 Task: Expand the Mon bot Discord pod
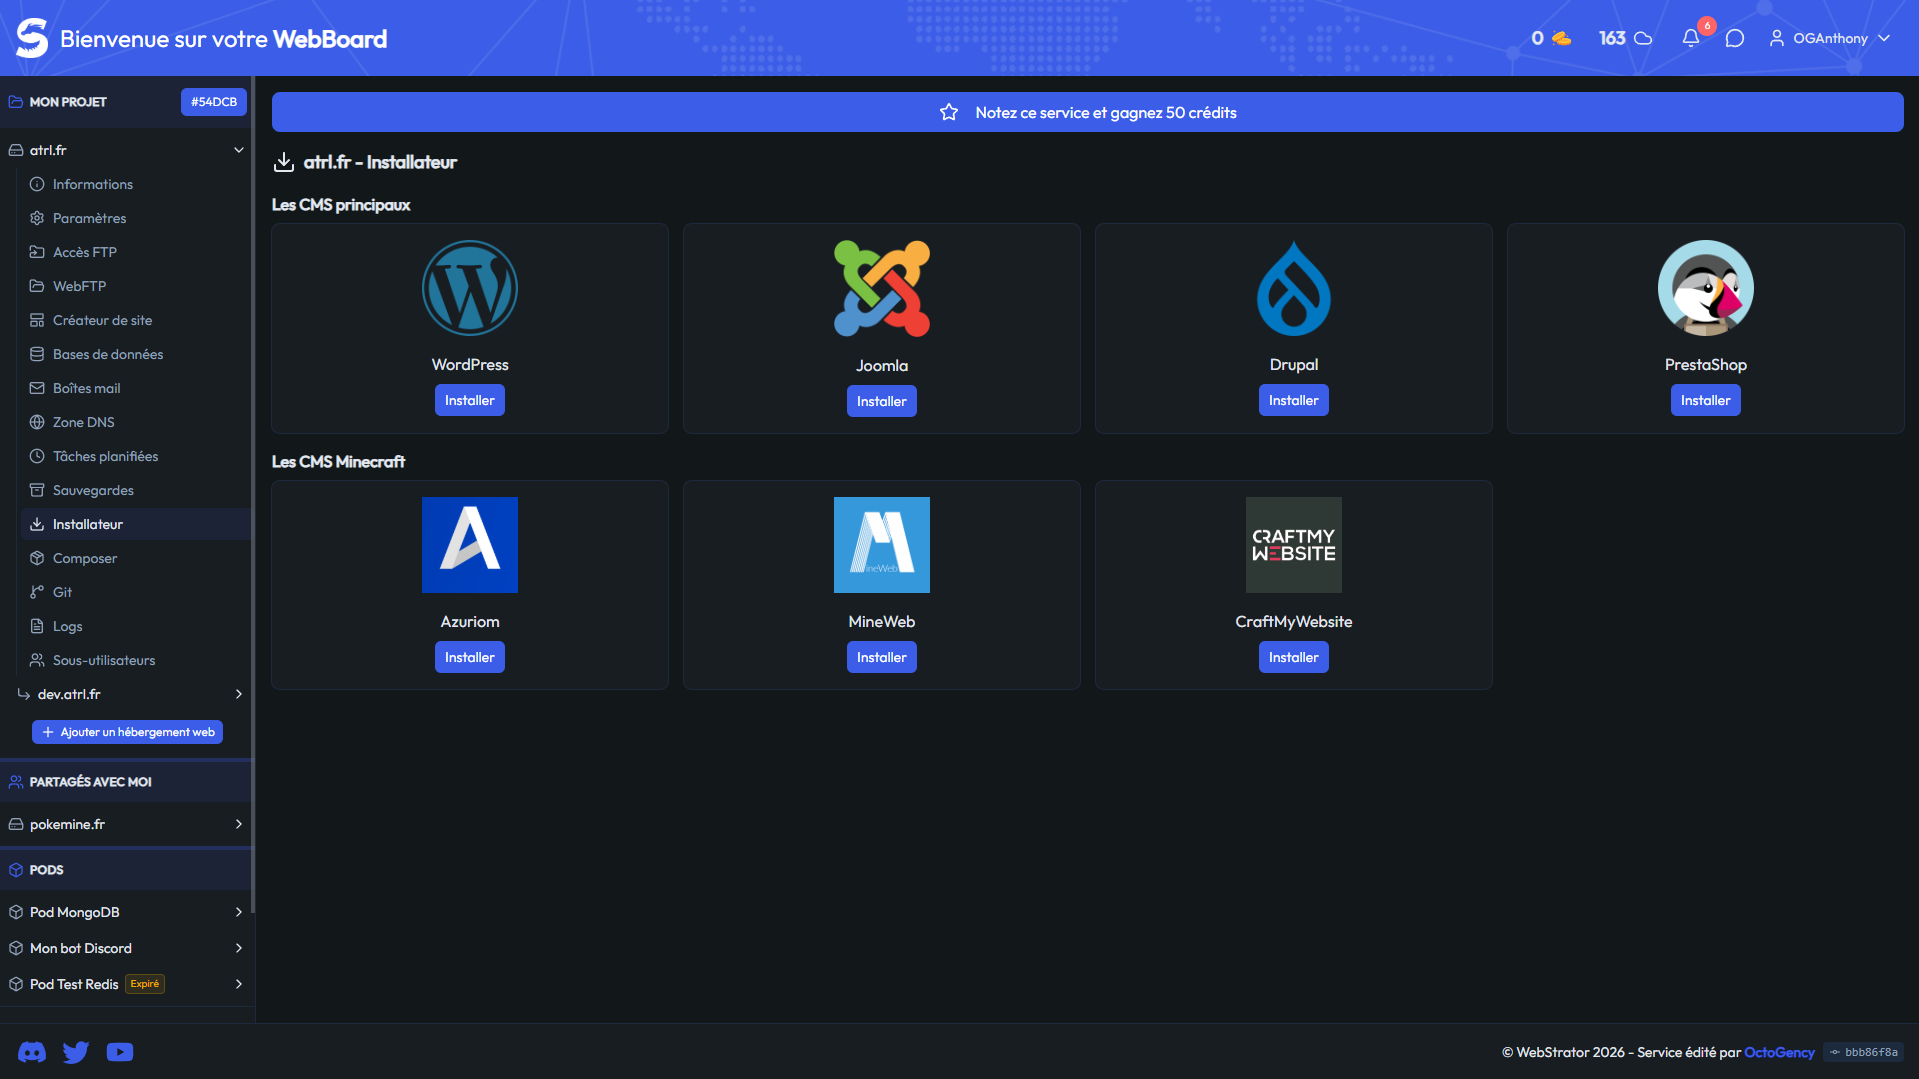[x=239, y=948]
